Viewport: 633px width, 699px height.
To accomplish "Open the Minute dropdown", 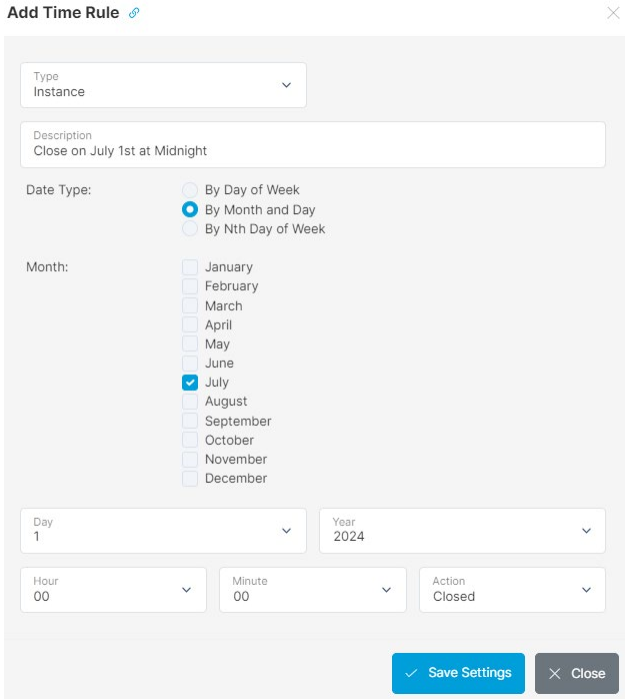I will [x=312, y=590].
